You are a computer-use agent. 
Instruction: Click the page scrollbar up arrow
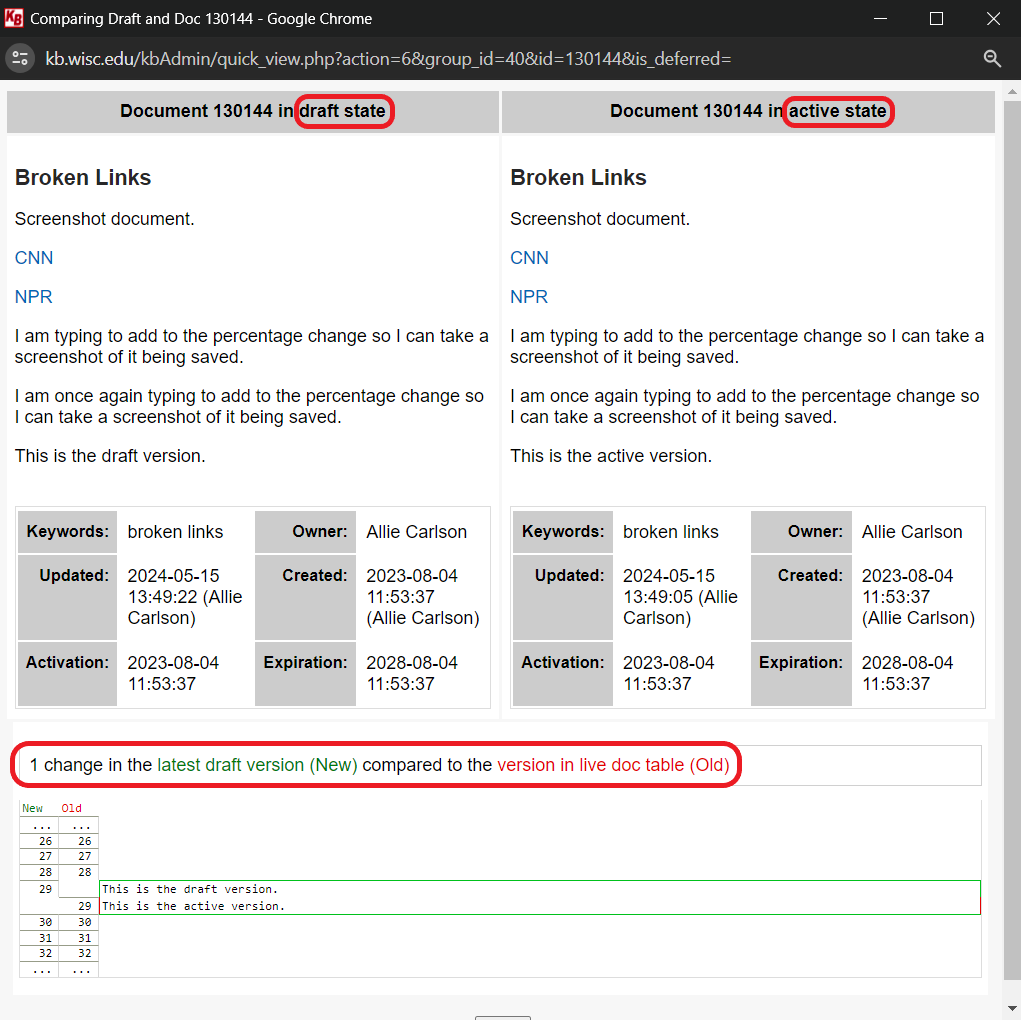[x=1012, y=92]
